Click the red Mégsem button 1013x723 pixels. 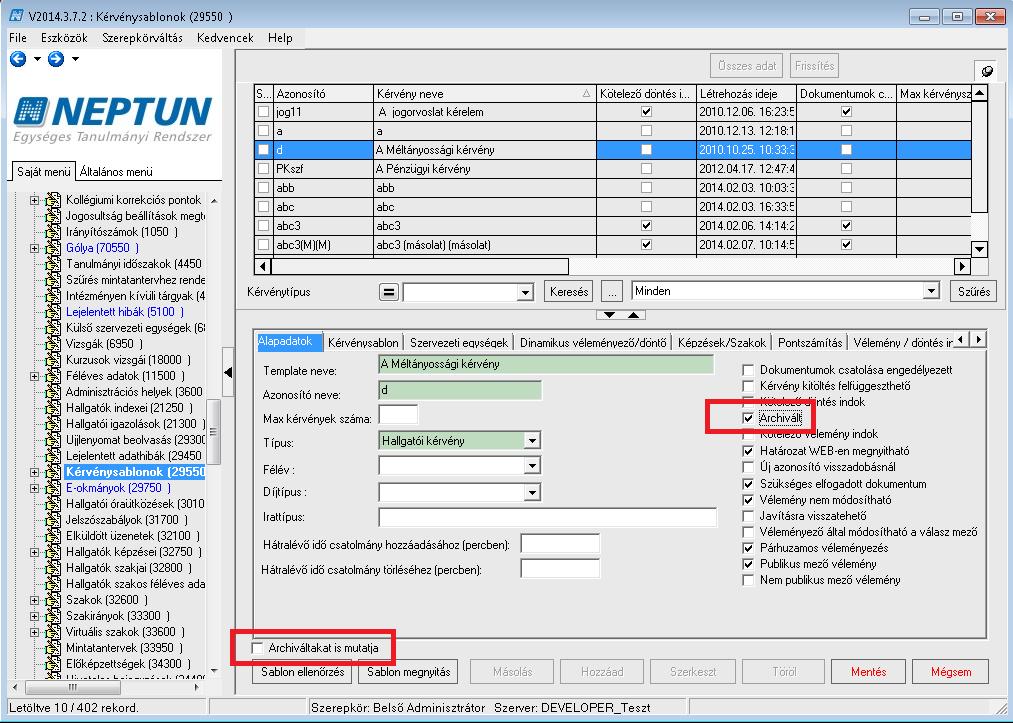click(x=950, y=672)
